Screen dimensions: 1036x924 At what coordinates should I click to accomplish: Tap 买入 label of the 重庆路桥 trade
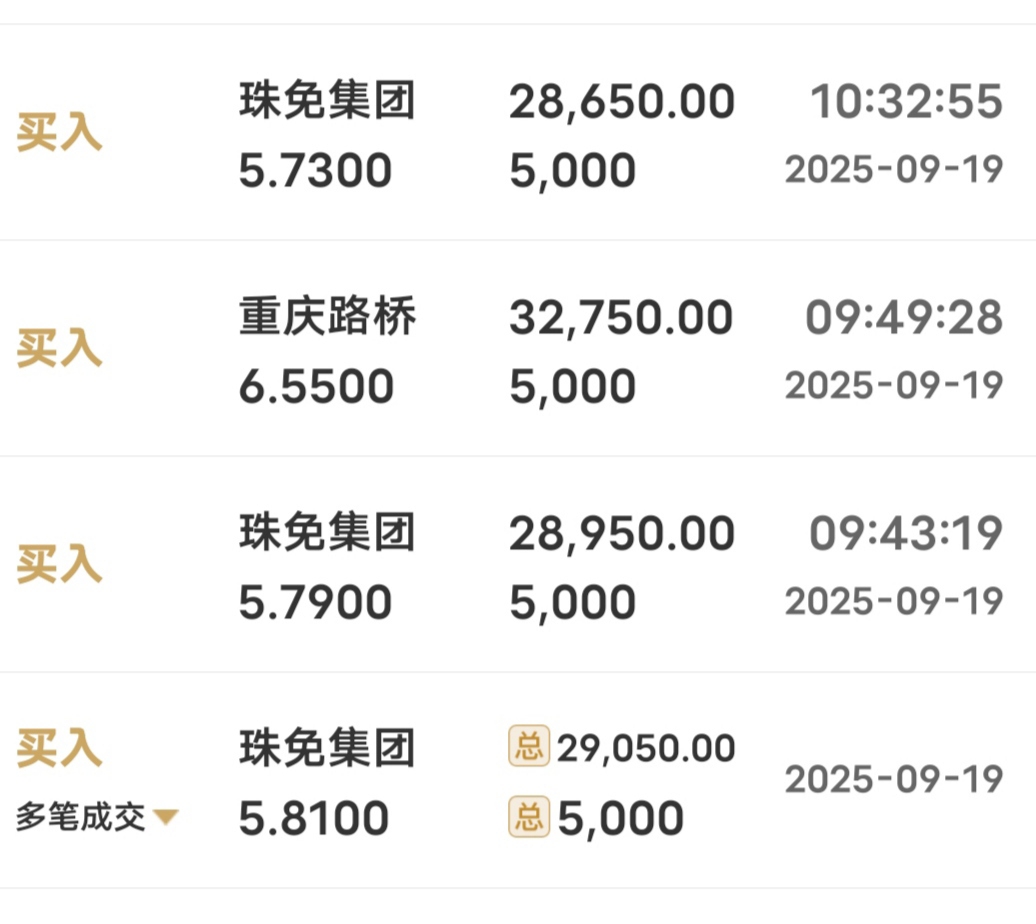click(x=59, y=348)
